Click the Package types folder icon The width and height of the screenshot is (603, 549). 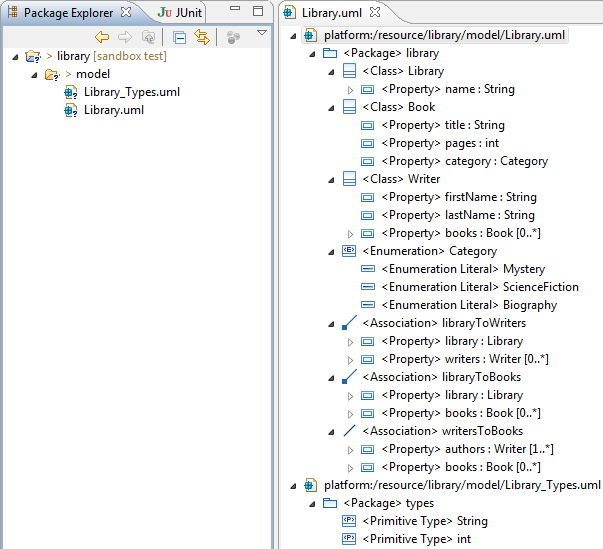[330, 503]
